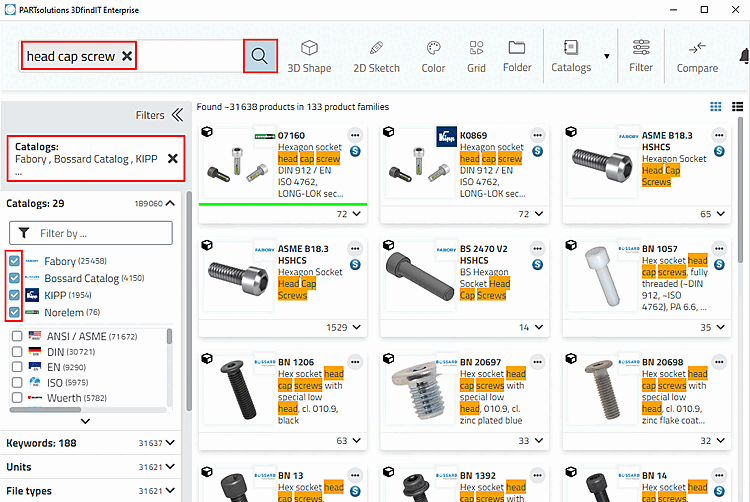The image size is (750, 502).
Task: Click the blue S badge on BS 2470 V2
Action: [x=537, y=264]
